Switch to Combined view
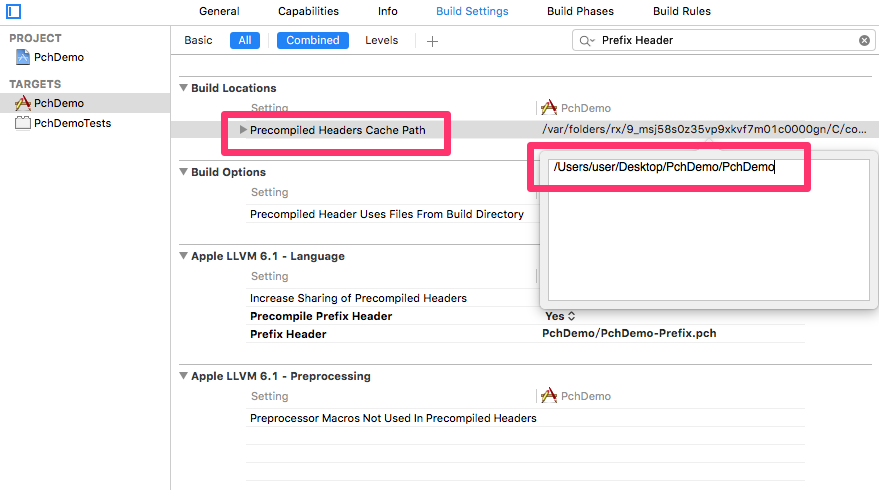The height and width of the screenshot is (490, 879). coord(313,40)
